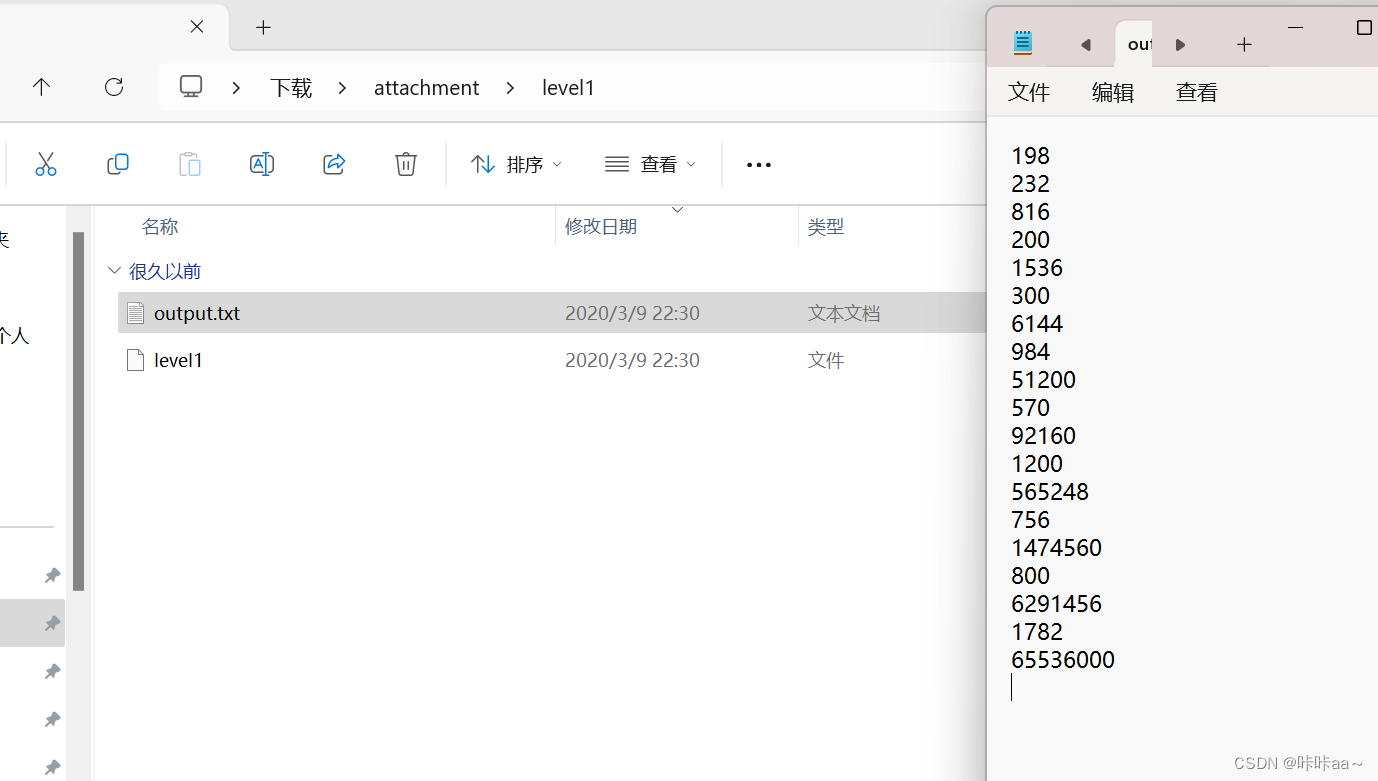Open the 文件 menu in Notepad

coord(1029,92)
